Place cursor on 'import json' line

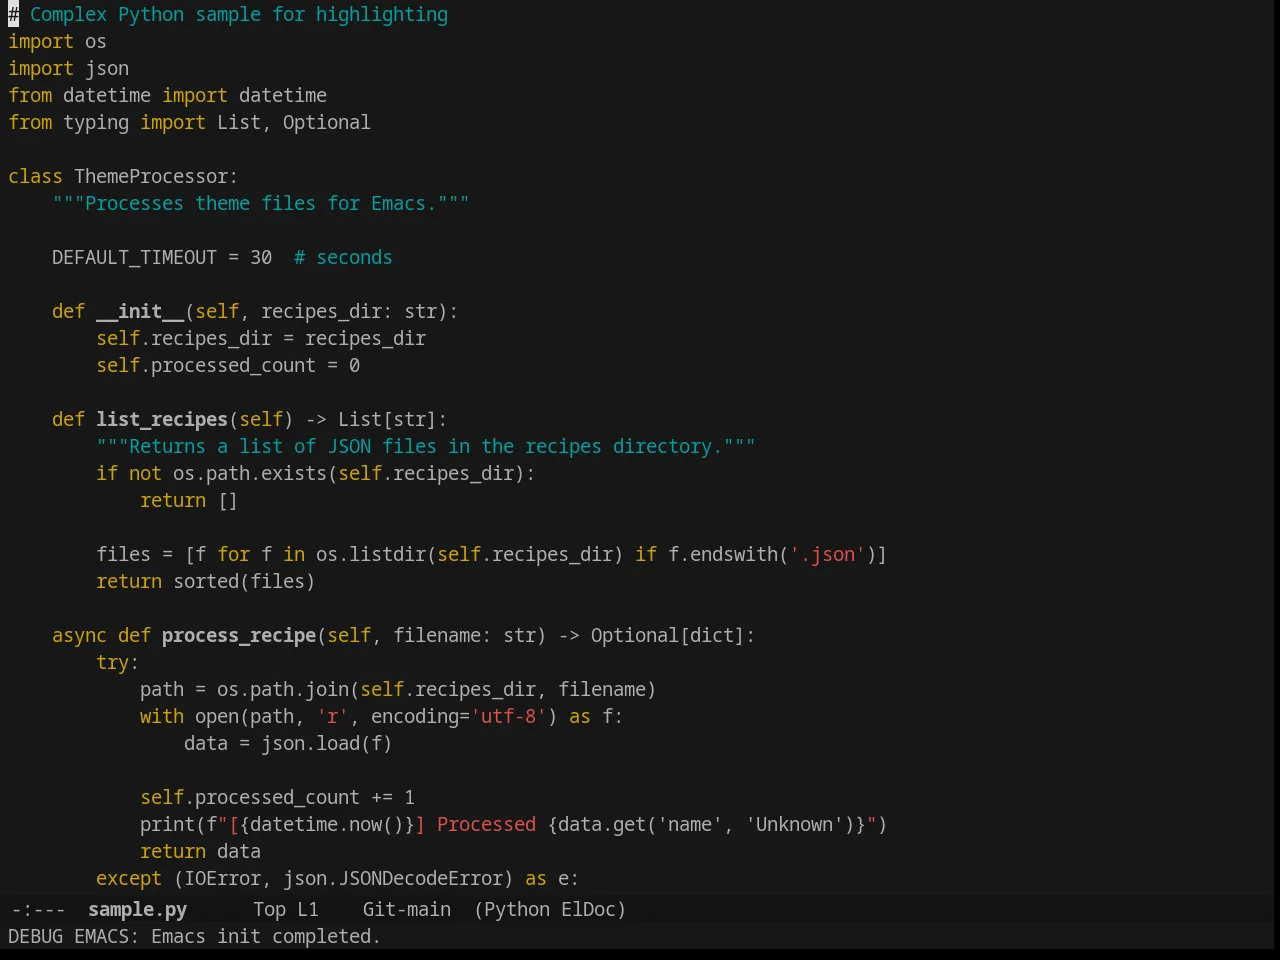68,68
